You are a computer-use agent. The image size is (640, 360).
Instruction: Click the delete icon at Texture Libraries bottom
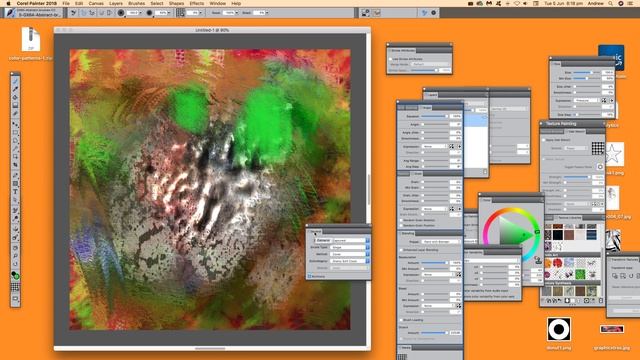(600, 301)
